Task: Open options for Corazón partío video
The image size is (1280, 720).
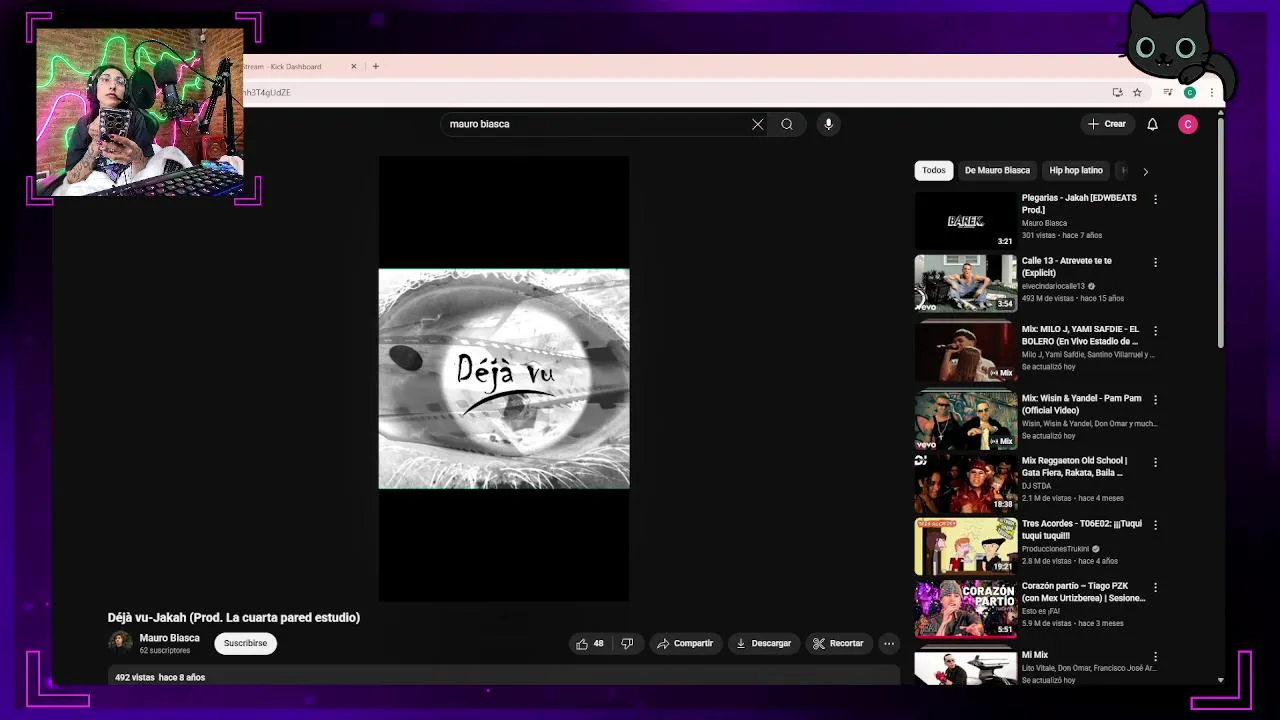Action: 1155,587
